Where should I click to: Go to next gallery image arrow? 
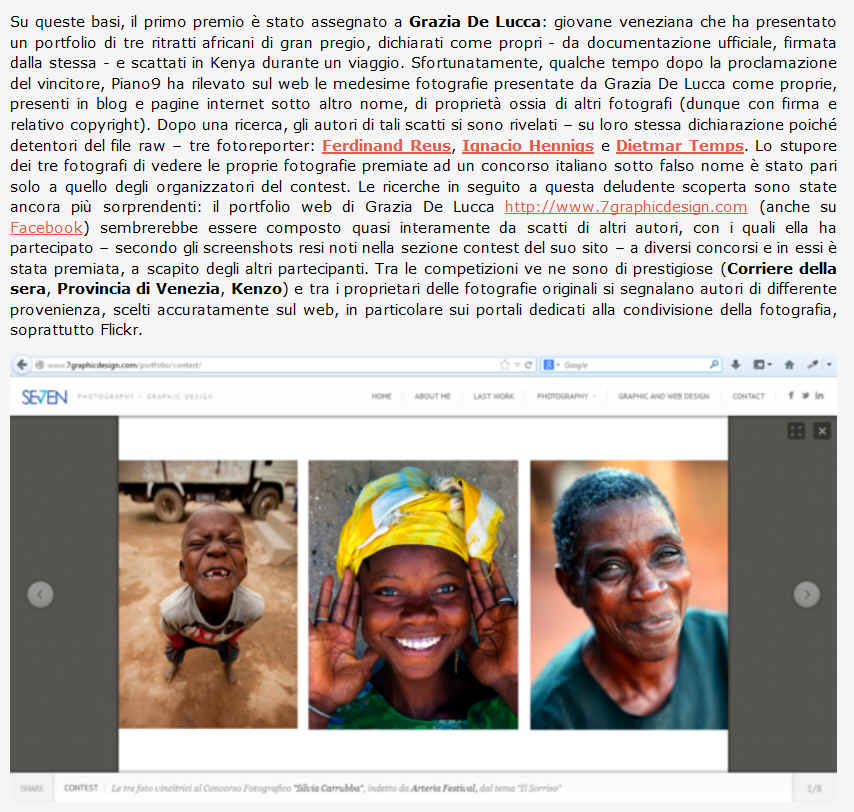(x=807, y=594)
